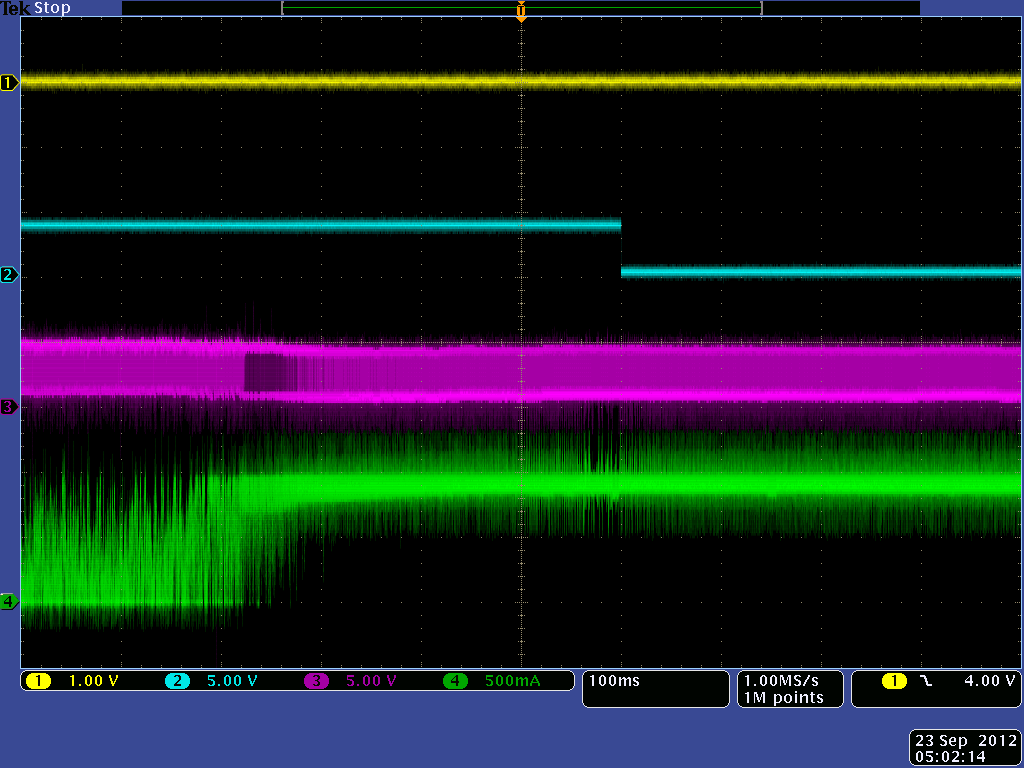Click the 23 Sep 2012 date readout
1024x768 pixels.
tap(966, 741)
